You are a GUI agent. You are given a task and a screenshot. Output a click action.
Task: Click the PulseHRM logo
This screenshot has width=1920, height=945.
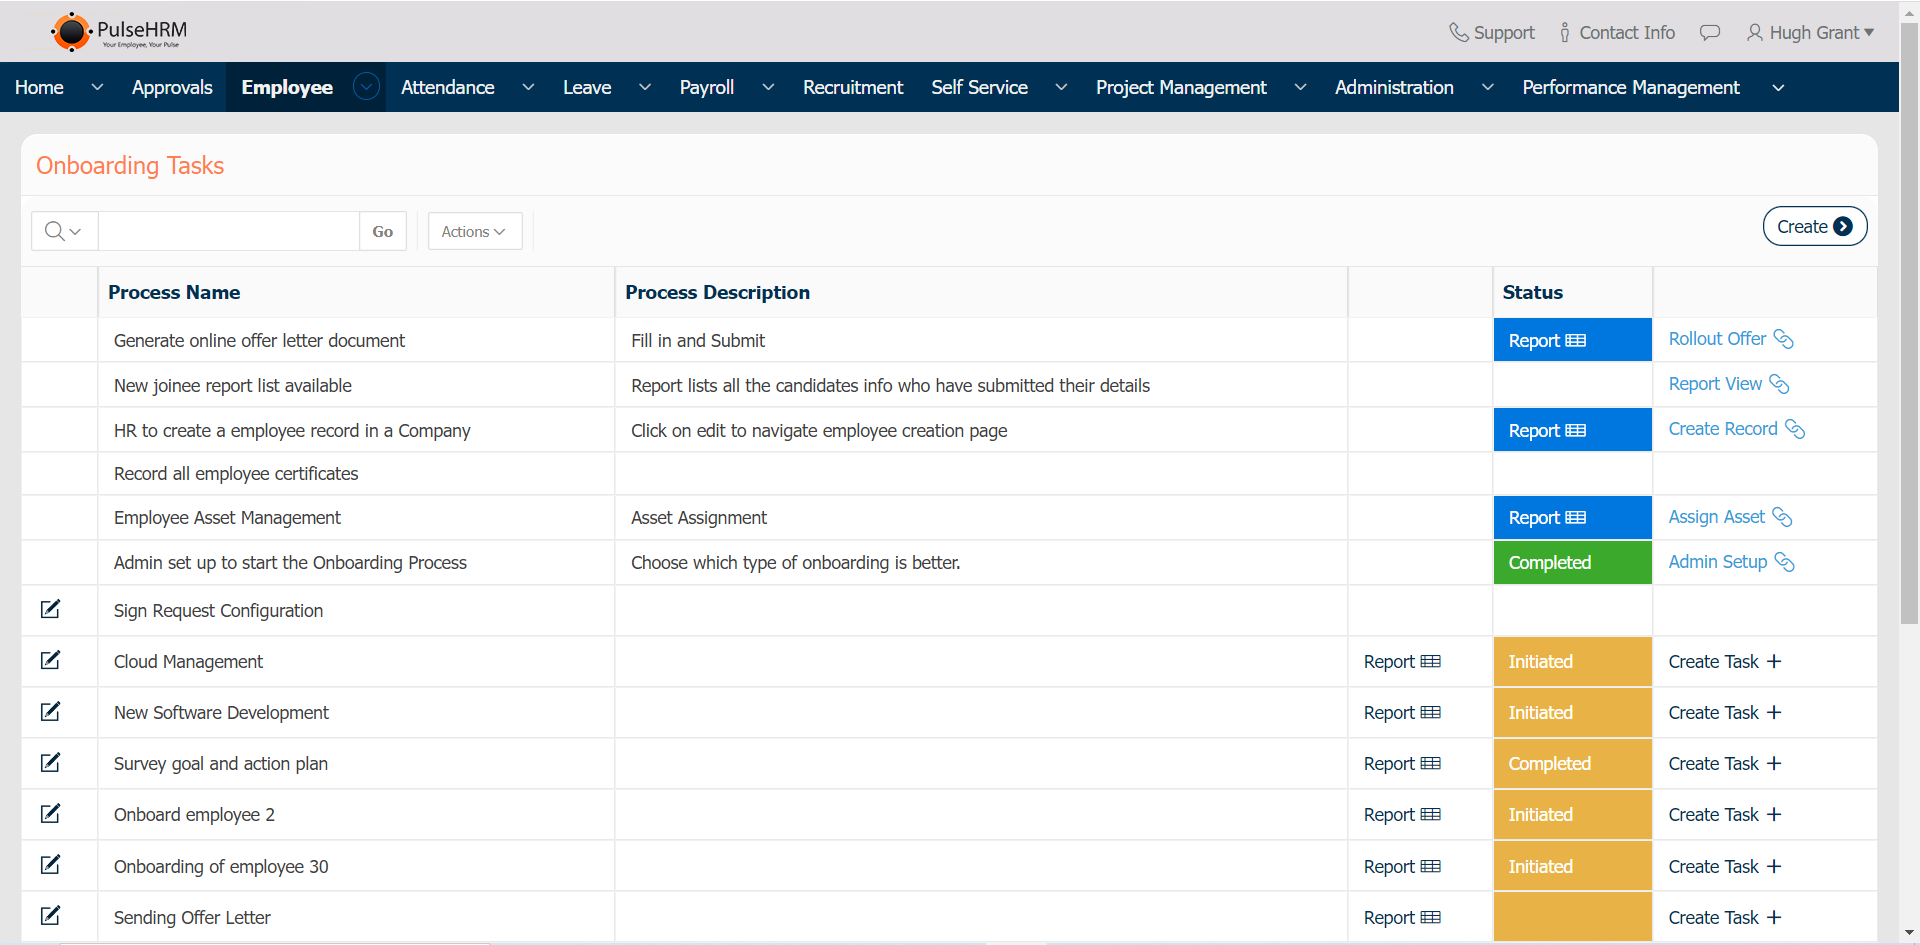[x=119, y=32]
